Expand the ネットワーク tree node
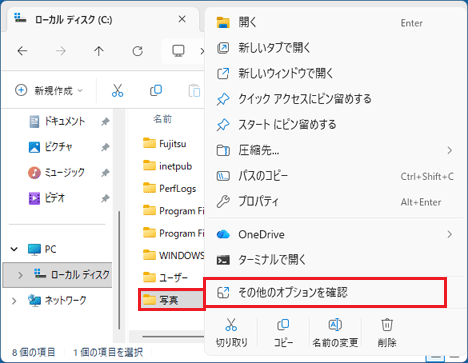 pyautogui.click(x=14, y=301)
